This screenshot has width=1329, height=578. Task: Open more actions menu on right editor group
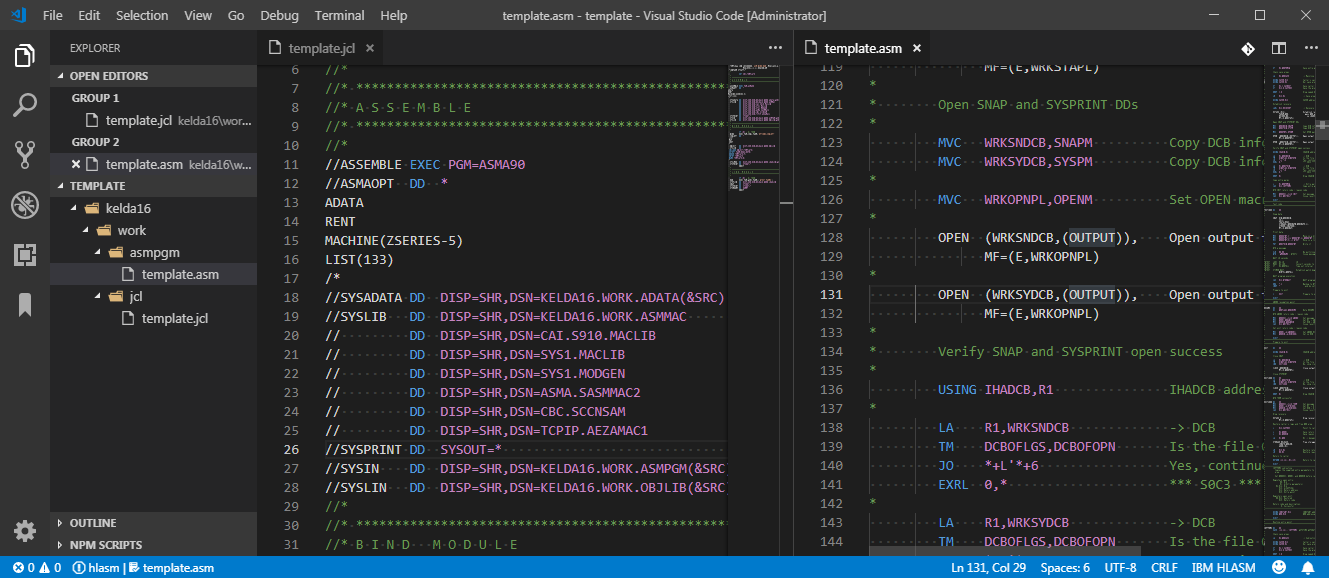pos(1312,47)
